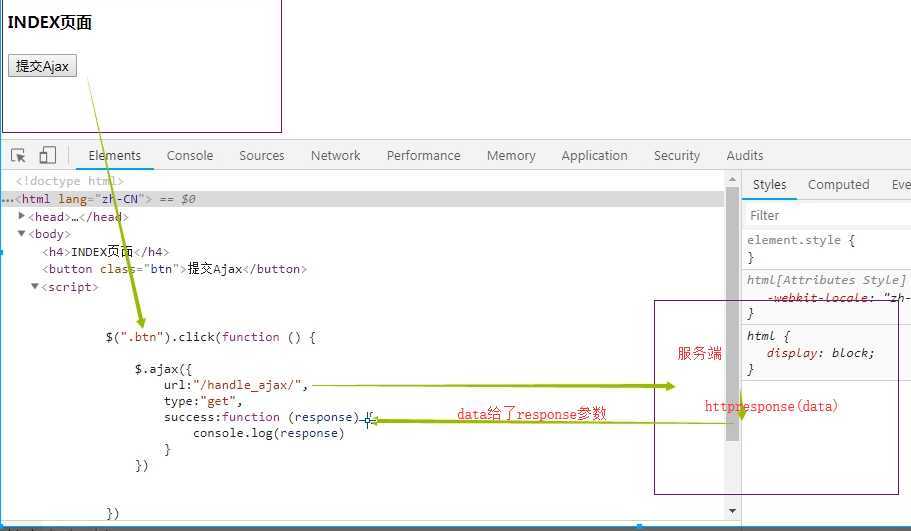Select the doctype html line
This screenshot has width=911, height=531.
coord(70,181)
